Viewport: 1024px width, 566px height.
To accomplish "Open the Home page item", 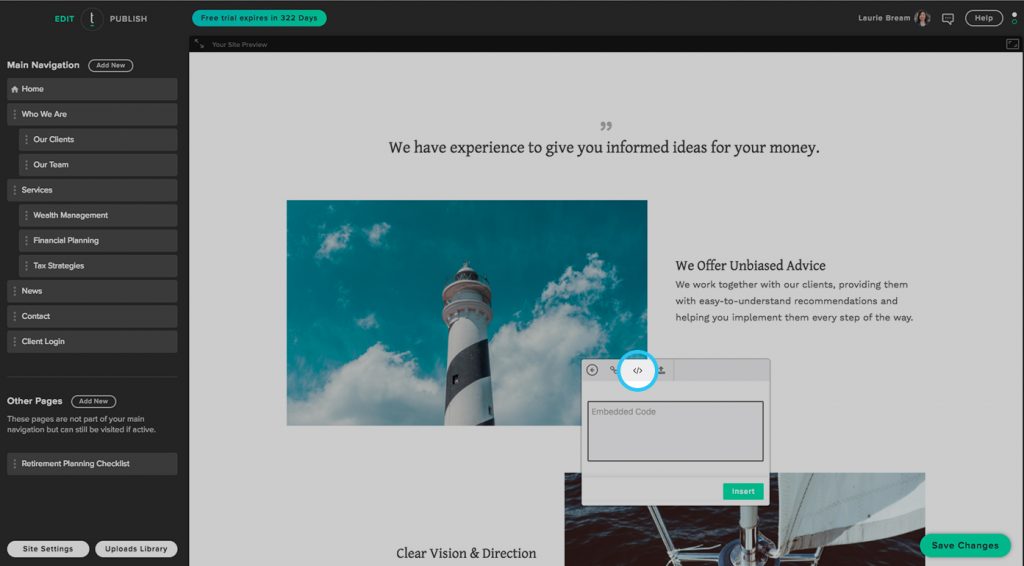I will point(92,89).
